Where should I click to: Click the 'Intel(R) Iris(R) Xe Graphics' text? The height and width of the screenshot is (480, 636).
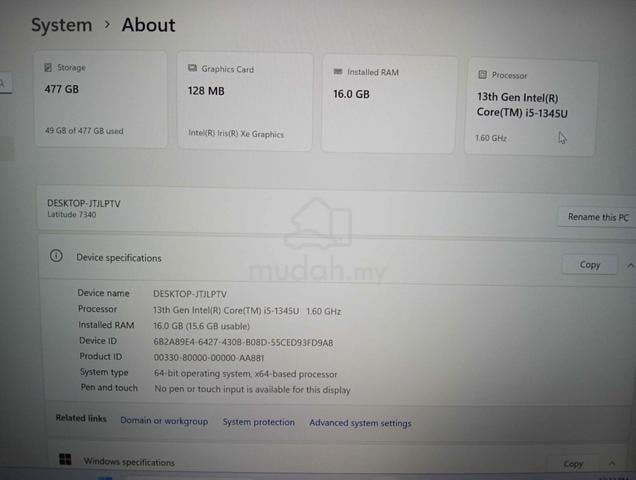[x=236, y=133]
